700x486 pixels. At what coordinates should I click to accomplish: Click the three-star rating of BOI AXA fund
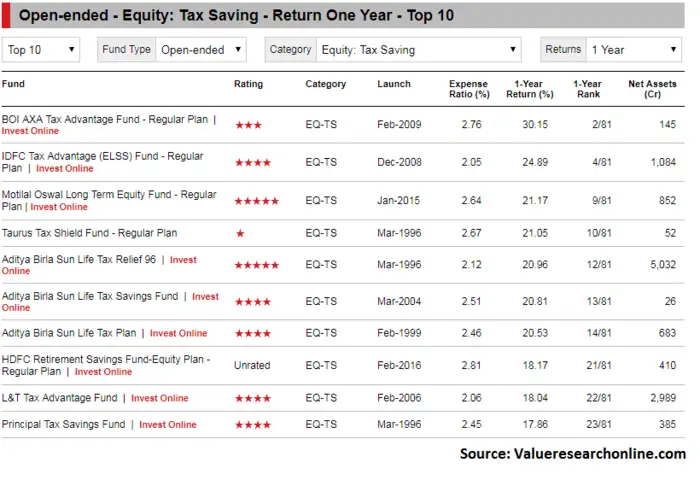[249, 125]
